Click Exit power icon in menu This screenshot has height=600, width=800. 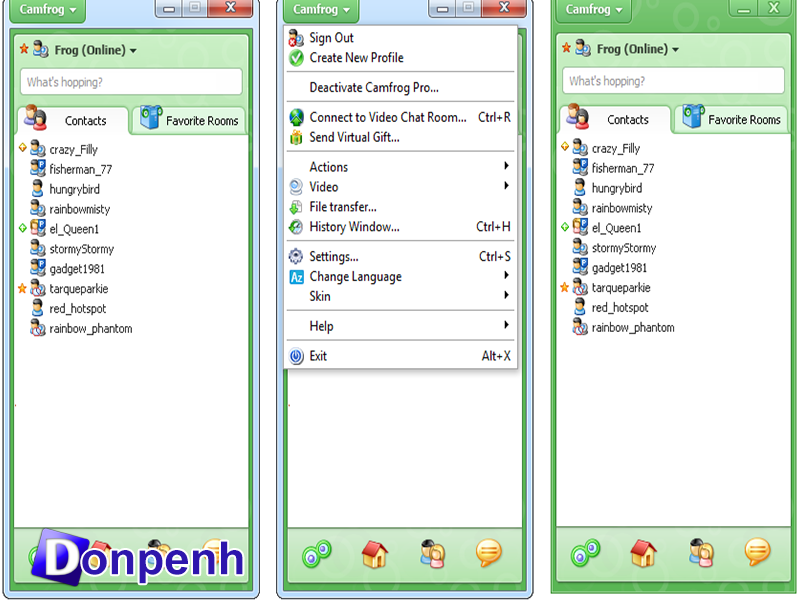pyautogui.click(x=296, y=356)
